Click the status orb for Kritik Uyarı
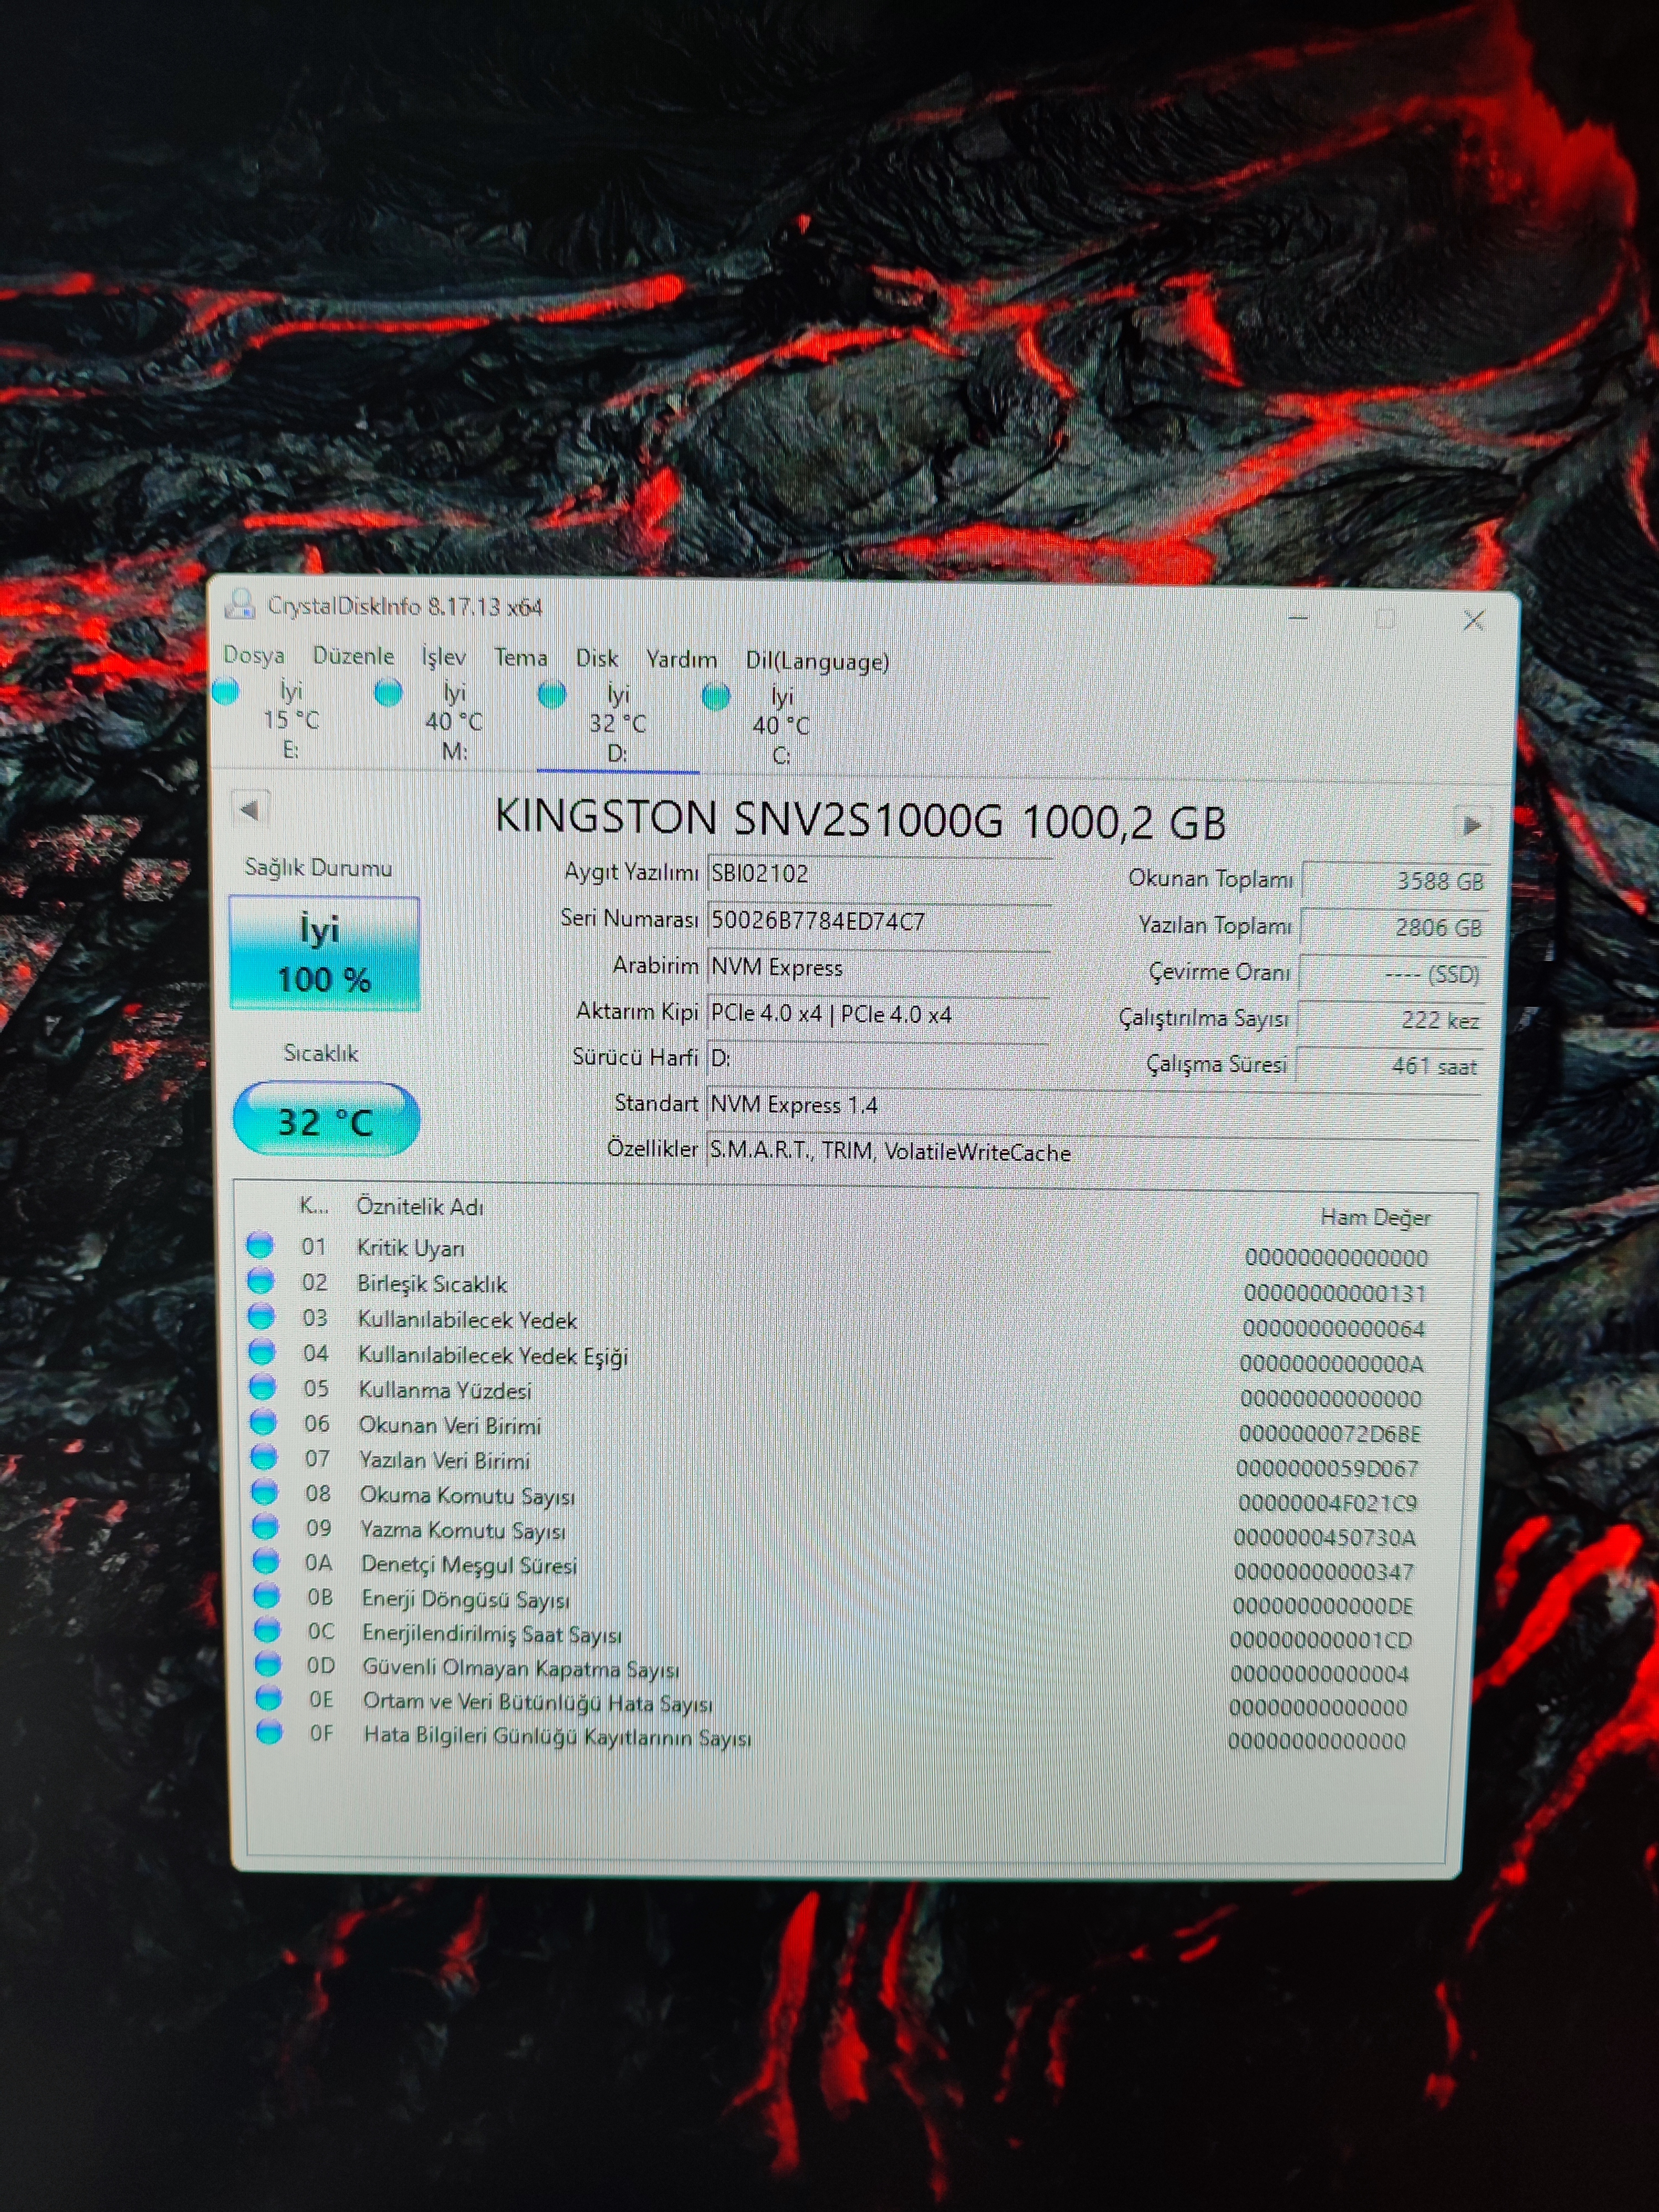Viewport: 1659px width, 2212px height. point(260,1245)
